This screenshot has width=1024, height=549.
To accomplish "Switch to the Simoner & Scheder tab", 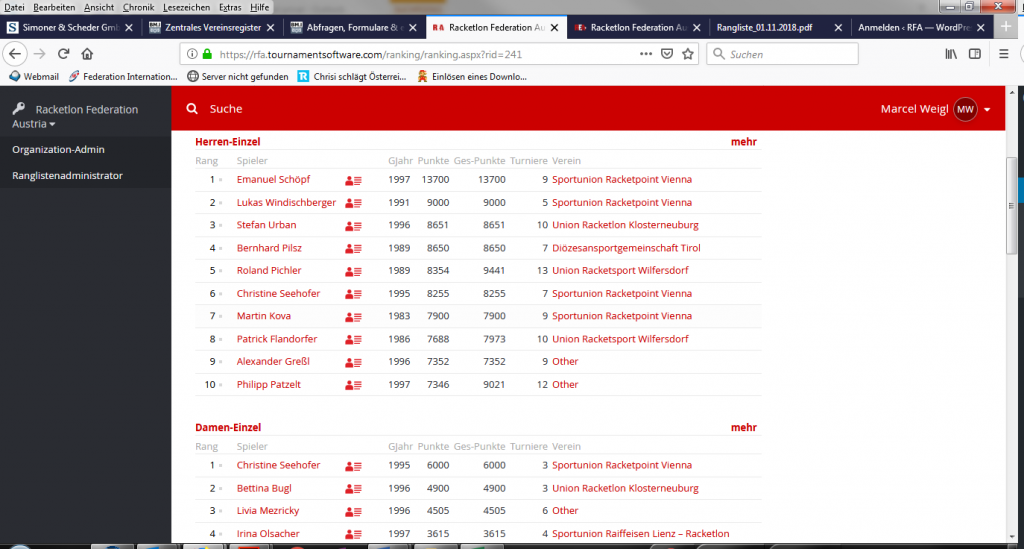I will click(x=71, y=27).
